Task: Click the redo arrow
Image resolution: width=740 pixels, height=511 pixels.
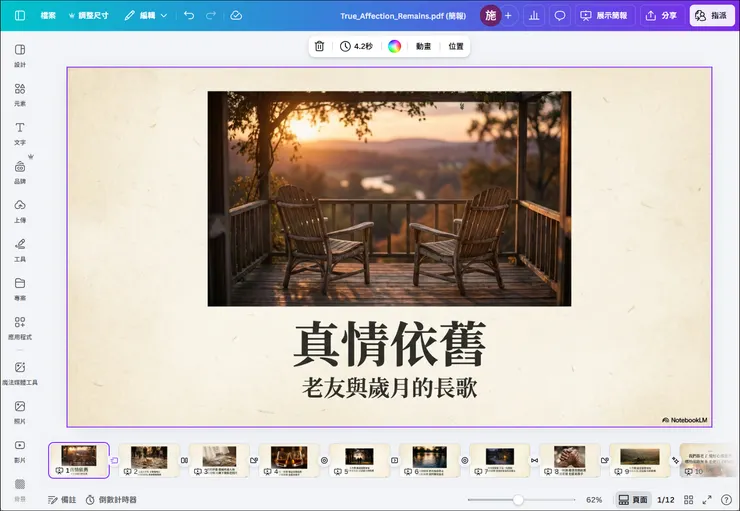Action: click(210, 16)
